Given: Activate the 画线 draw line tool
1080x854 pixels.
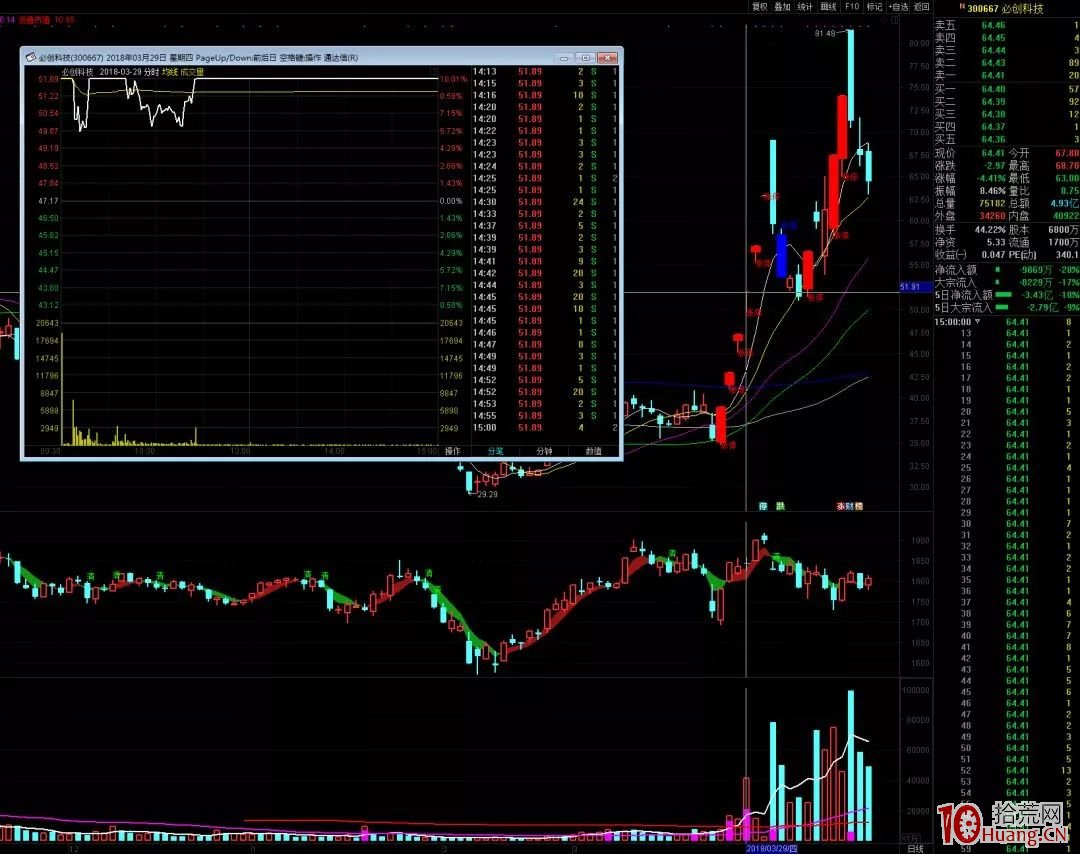Looking at the screenshot, I should point(829,6).
